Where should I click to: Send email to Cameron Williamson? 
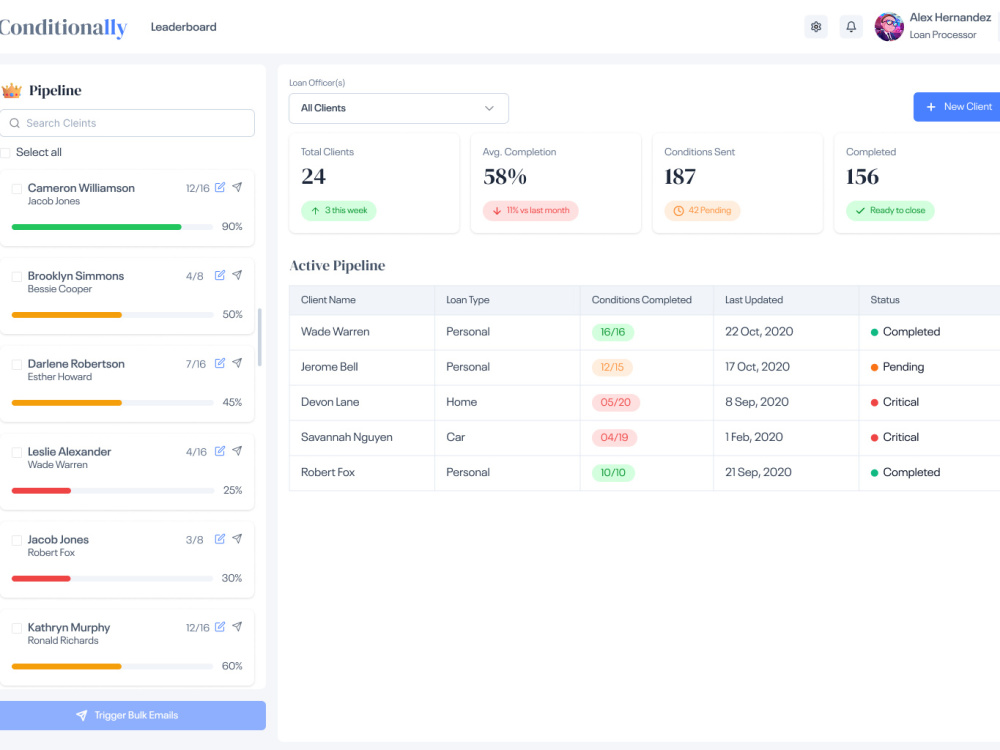237,188
